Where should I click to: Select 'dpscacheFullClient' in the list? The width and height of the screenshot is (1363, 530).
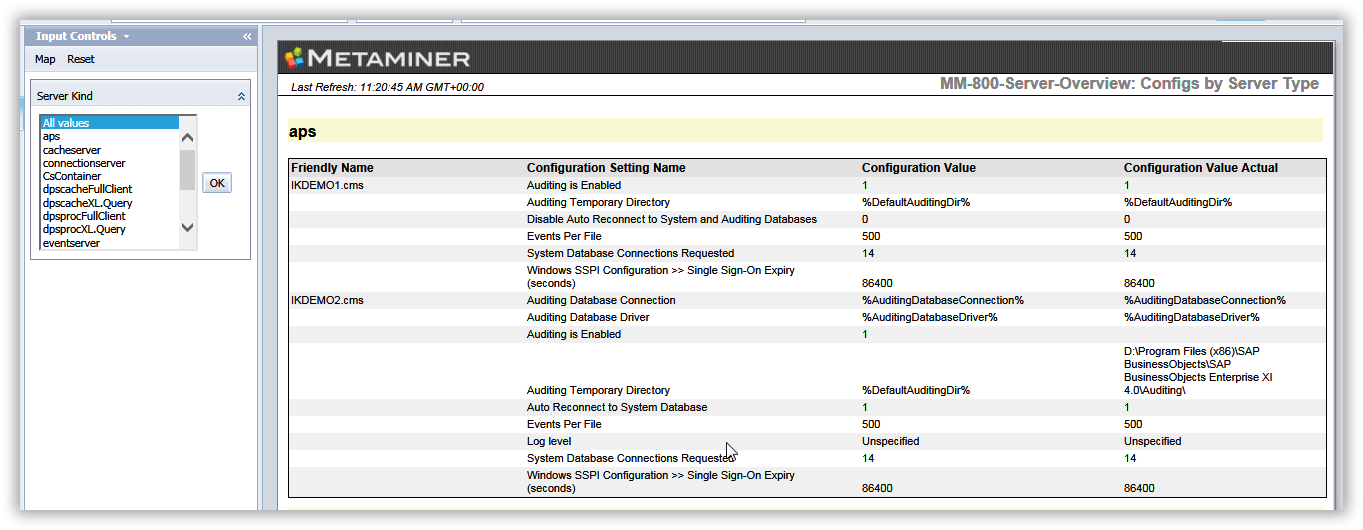click(109, 189)
